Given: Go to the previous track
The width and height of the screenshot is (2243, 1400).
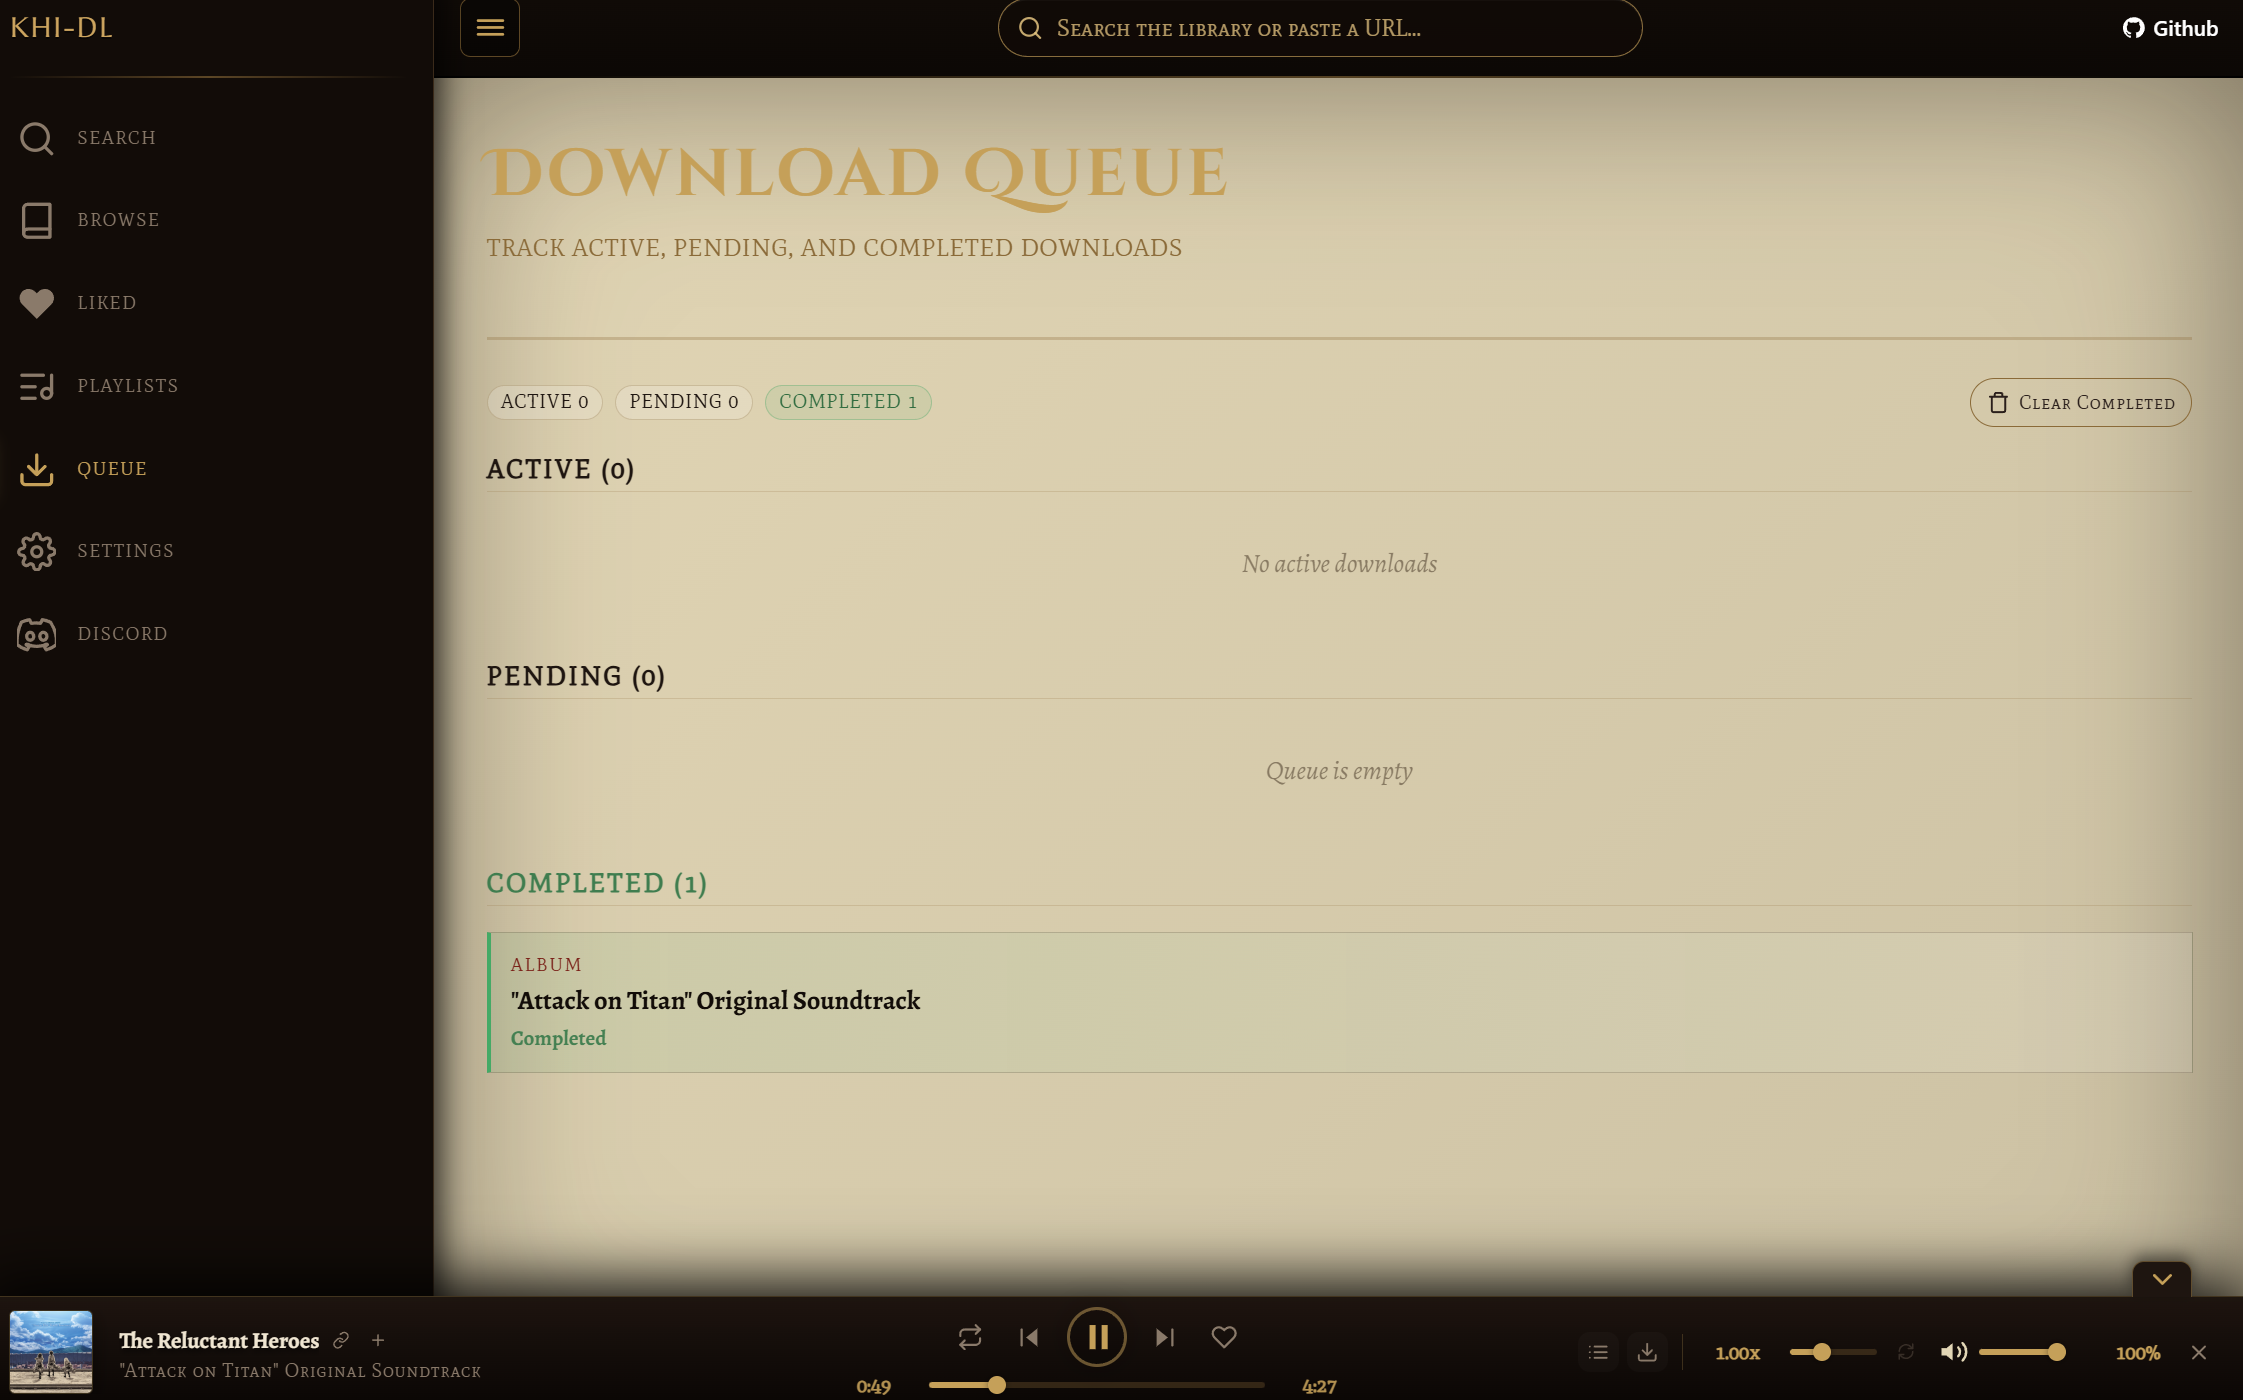Looking at the screenshot, I should (1029, 1337).
